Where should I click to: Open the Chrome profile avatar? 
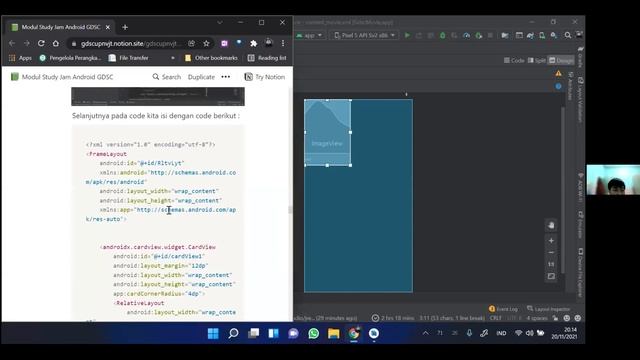(x=269, y=43)
